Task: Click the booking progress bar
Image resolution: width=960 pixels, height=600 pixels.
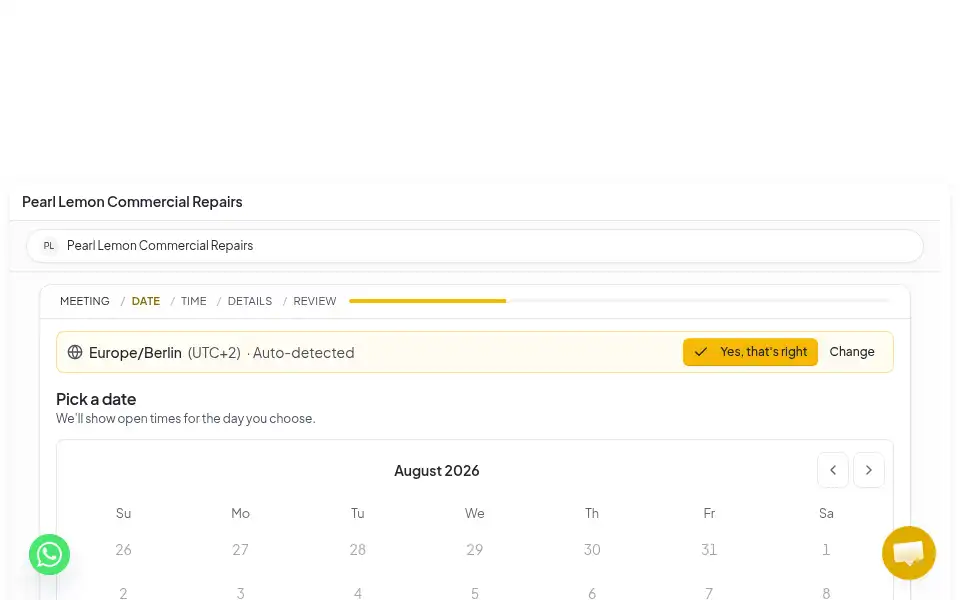Action: [x=619, y=301]
